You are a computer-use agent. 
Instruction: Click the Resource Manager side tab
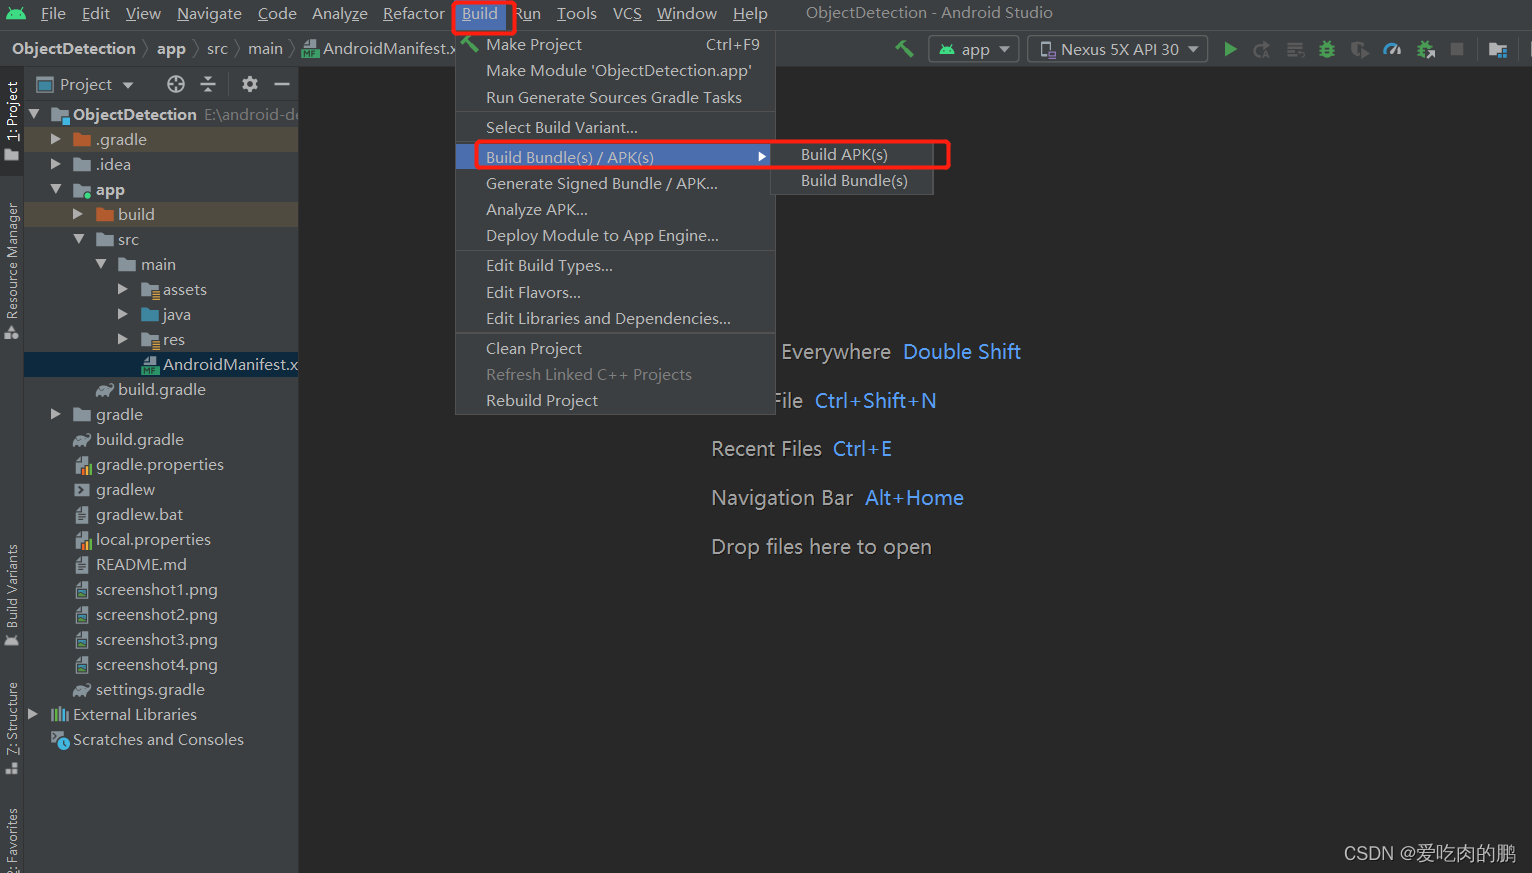click(12, 270)
